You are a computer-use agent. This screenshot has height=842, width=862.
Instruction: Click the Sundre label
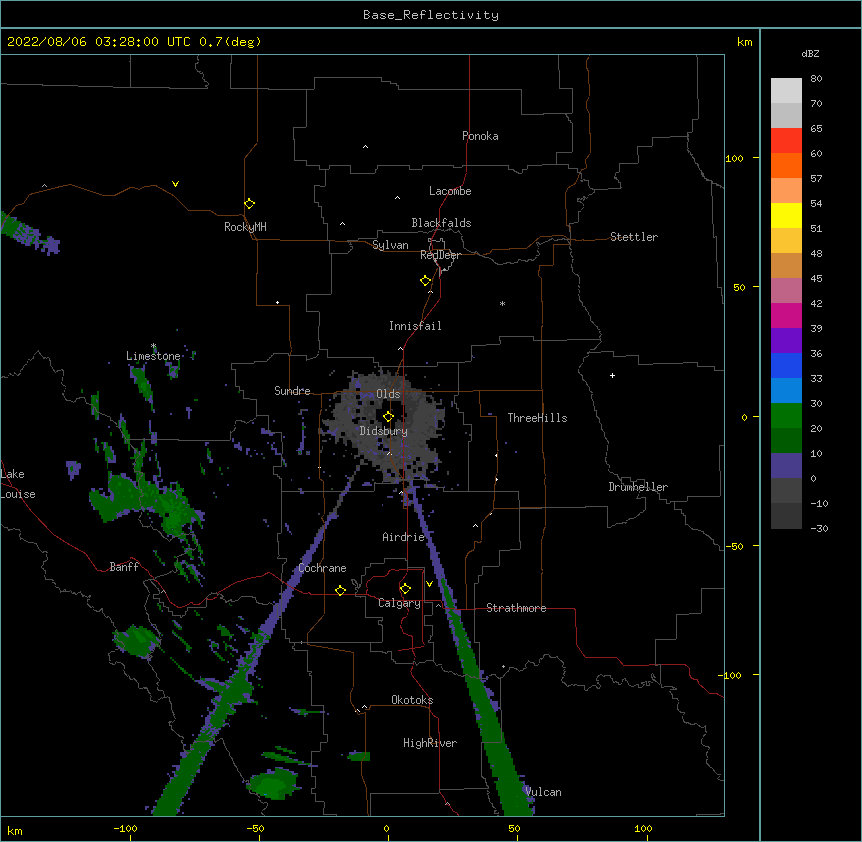[x=292, y=391]
